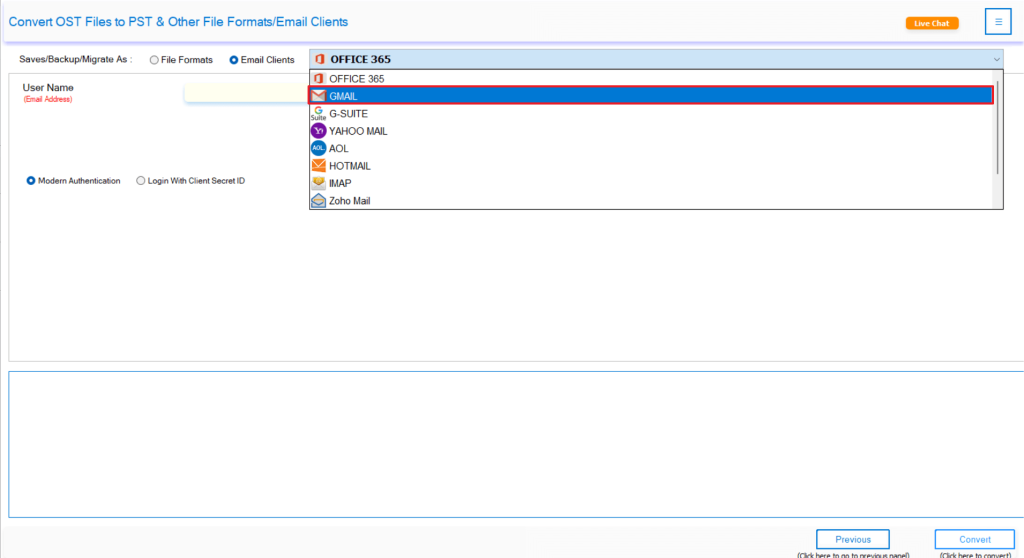1024x558 pixels.
Task: Click the Office 365 icon in combo box header
Action: (319, 59)
